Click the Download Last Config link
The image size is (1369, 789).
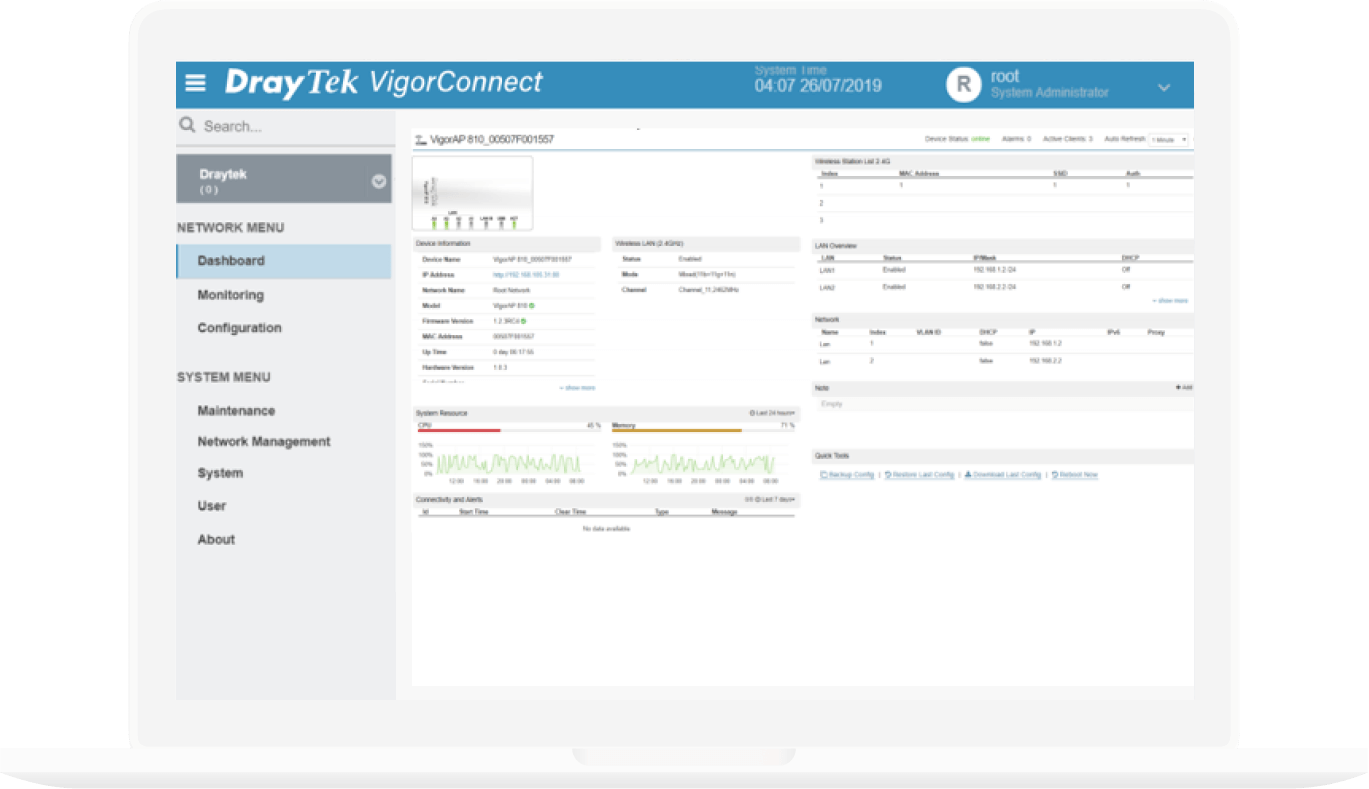click(x=1003, y=475)
